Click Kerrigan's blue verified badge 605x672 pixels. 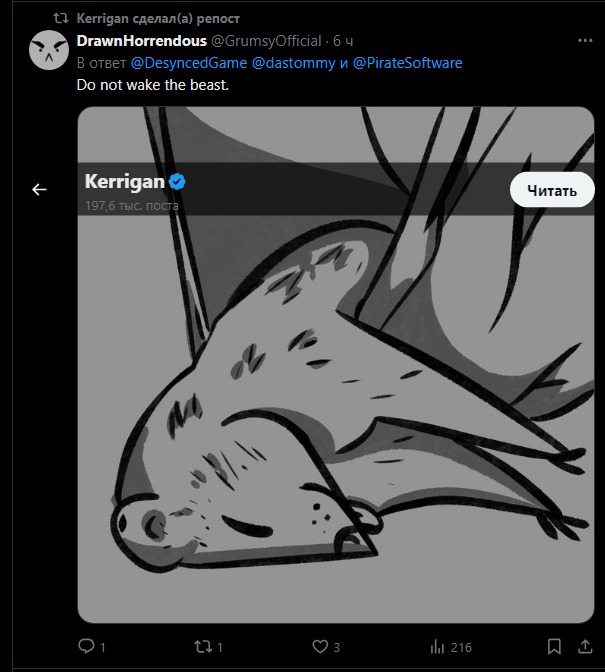pyautogui.click(x=178, y=182)
